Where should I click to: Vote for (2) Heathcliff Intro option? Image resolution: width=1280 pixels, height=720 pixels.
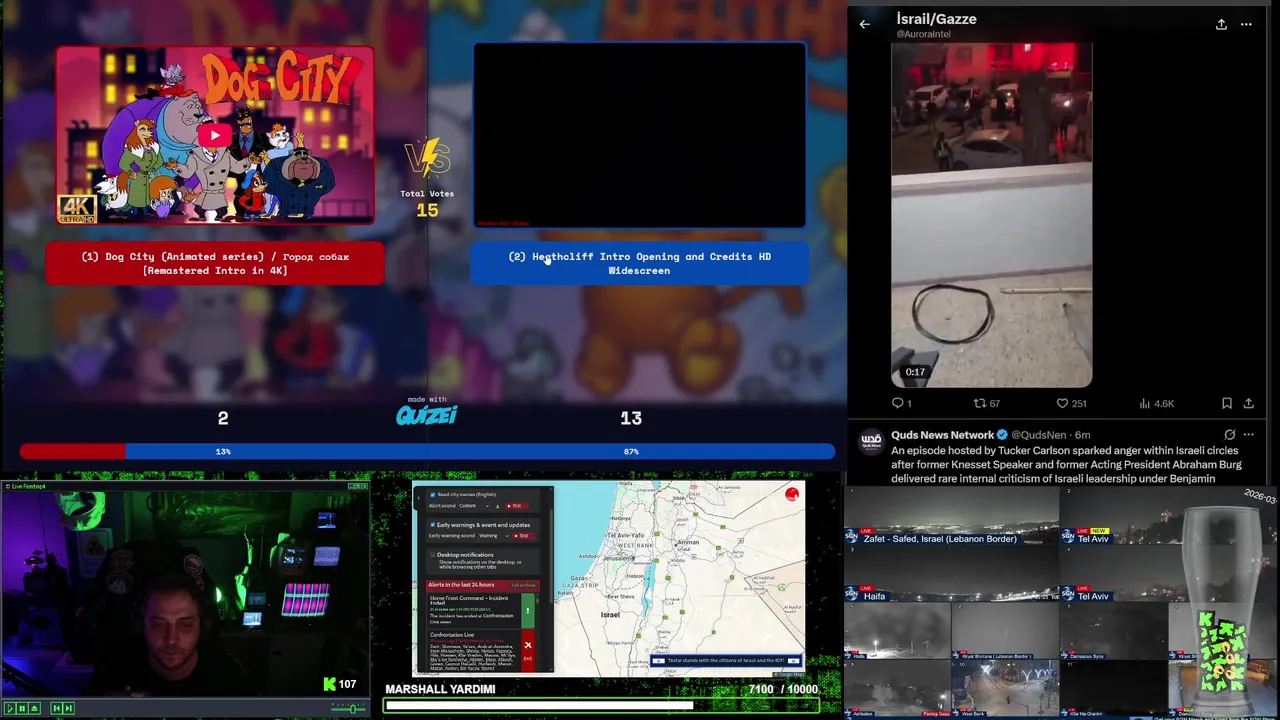click(x=639, y=263)
